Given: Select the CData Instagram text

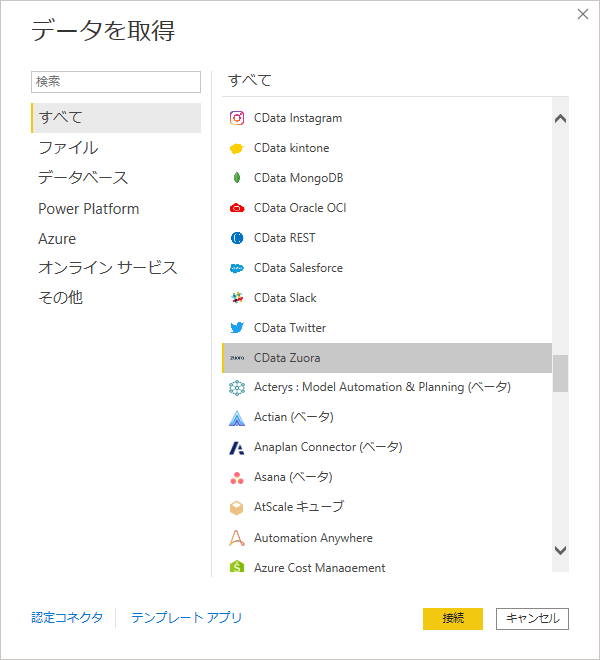Looking at the screenshot, I should click(298, 118).
